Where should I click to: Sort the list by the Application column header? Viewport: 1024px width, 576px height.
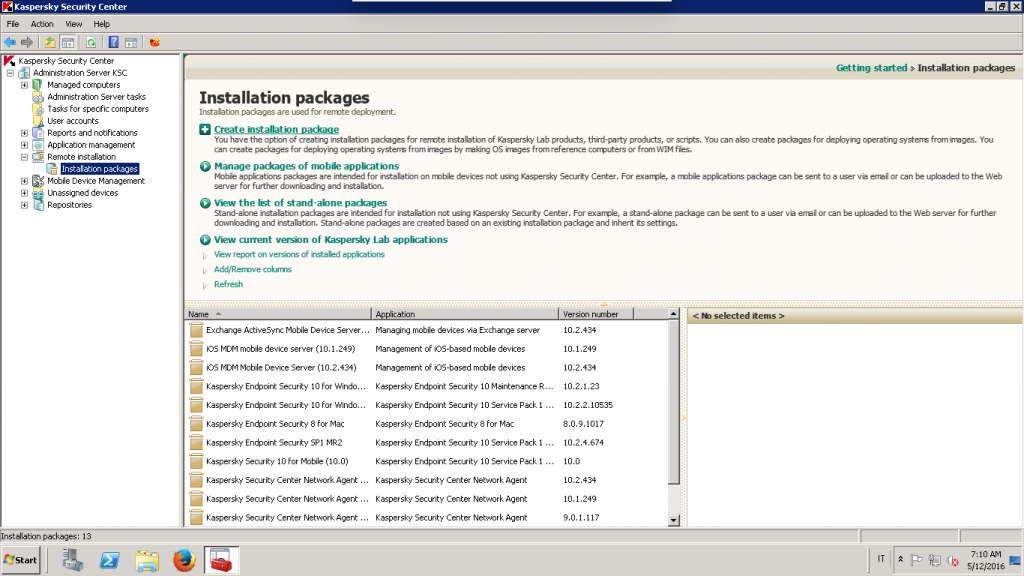465,314
